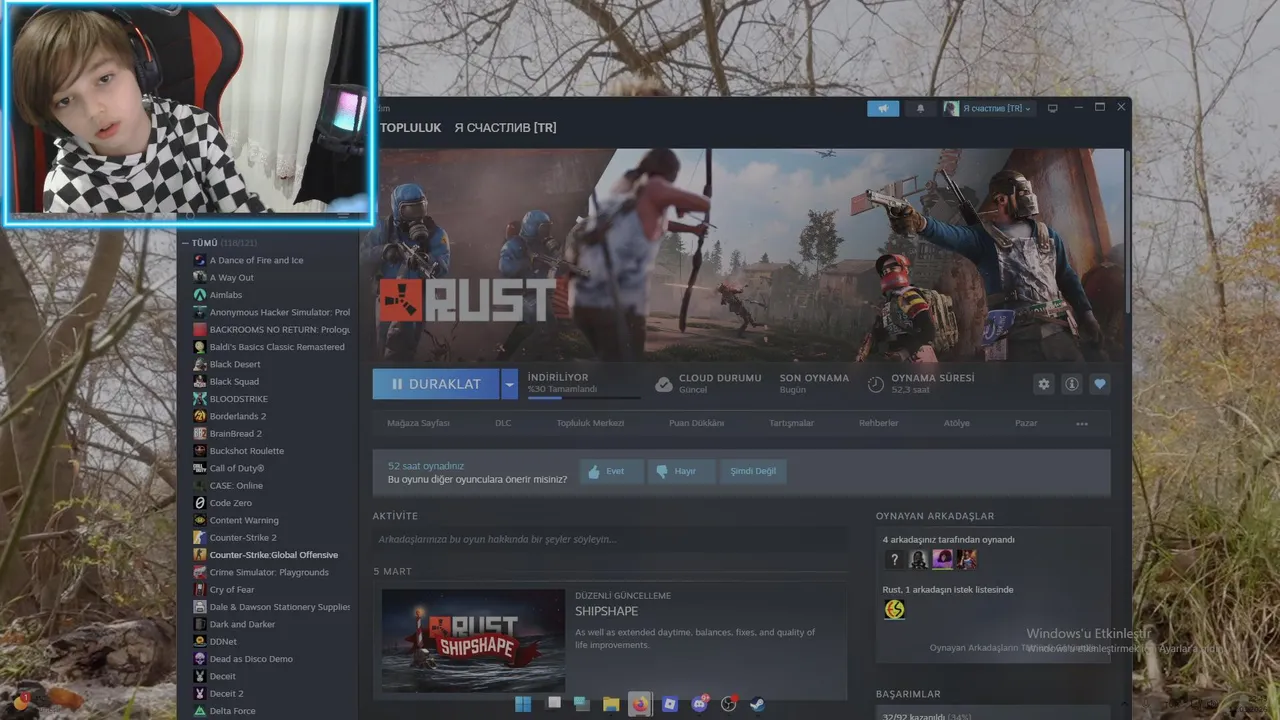
Task: Open Task View on taskbar
Action: coord(553,704)
